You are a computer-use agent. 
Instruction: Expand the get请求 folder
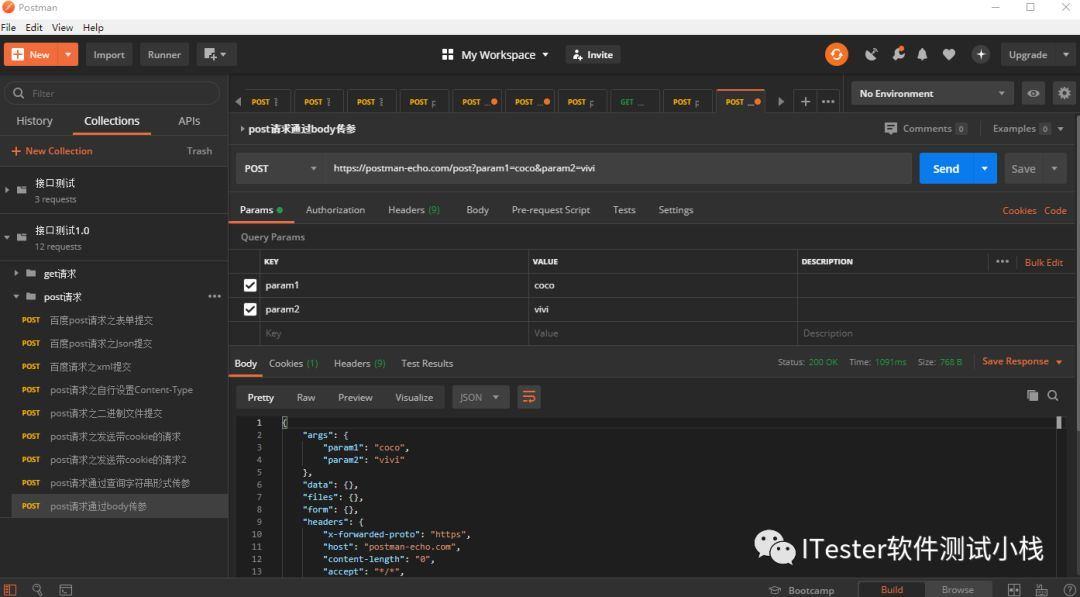pos(17,273)
